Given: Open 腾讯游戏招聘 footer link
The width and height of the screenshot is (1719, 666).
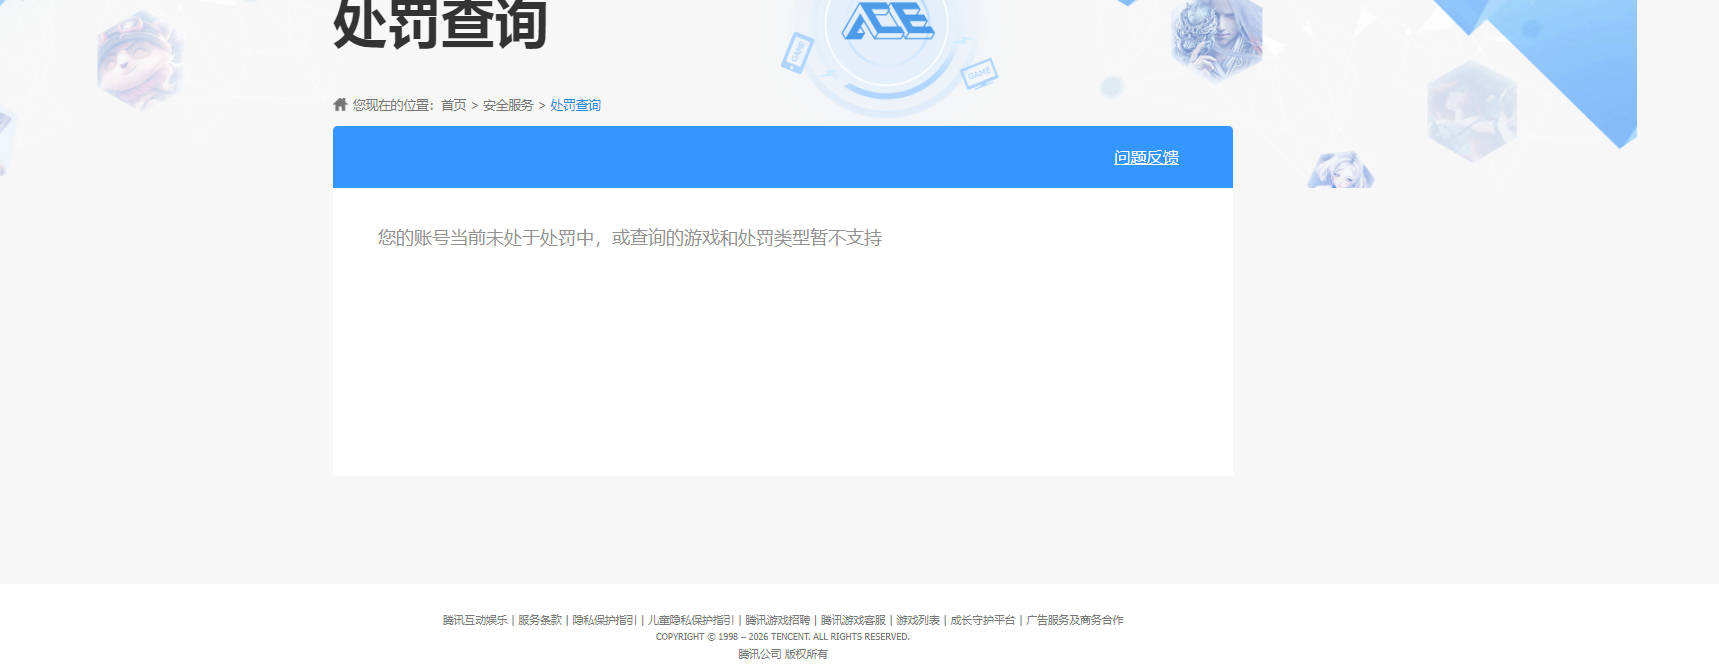Looking at the screenshot, I should (x=777, y=620).
